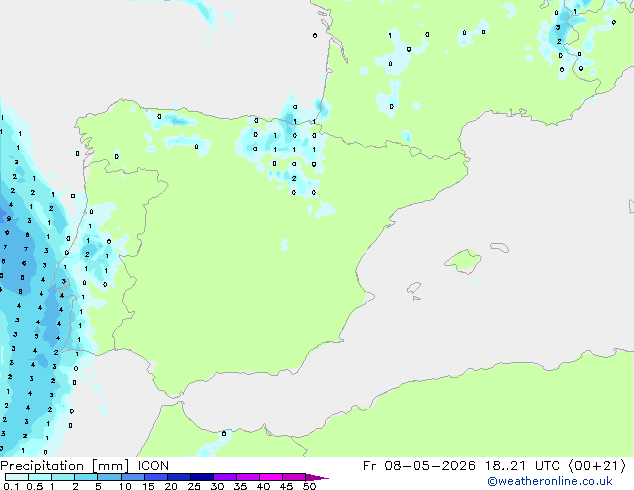Click the Menorca island outline
Screen dimensions: 634x490
coord(499,247)
